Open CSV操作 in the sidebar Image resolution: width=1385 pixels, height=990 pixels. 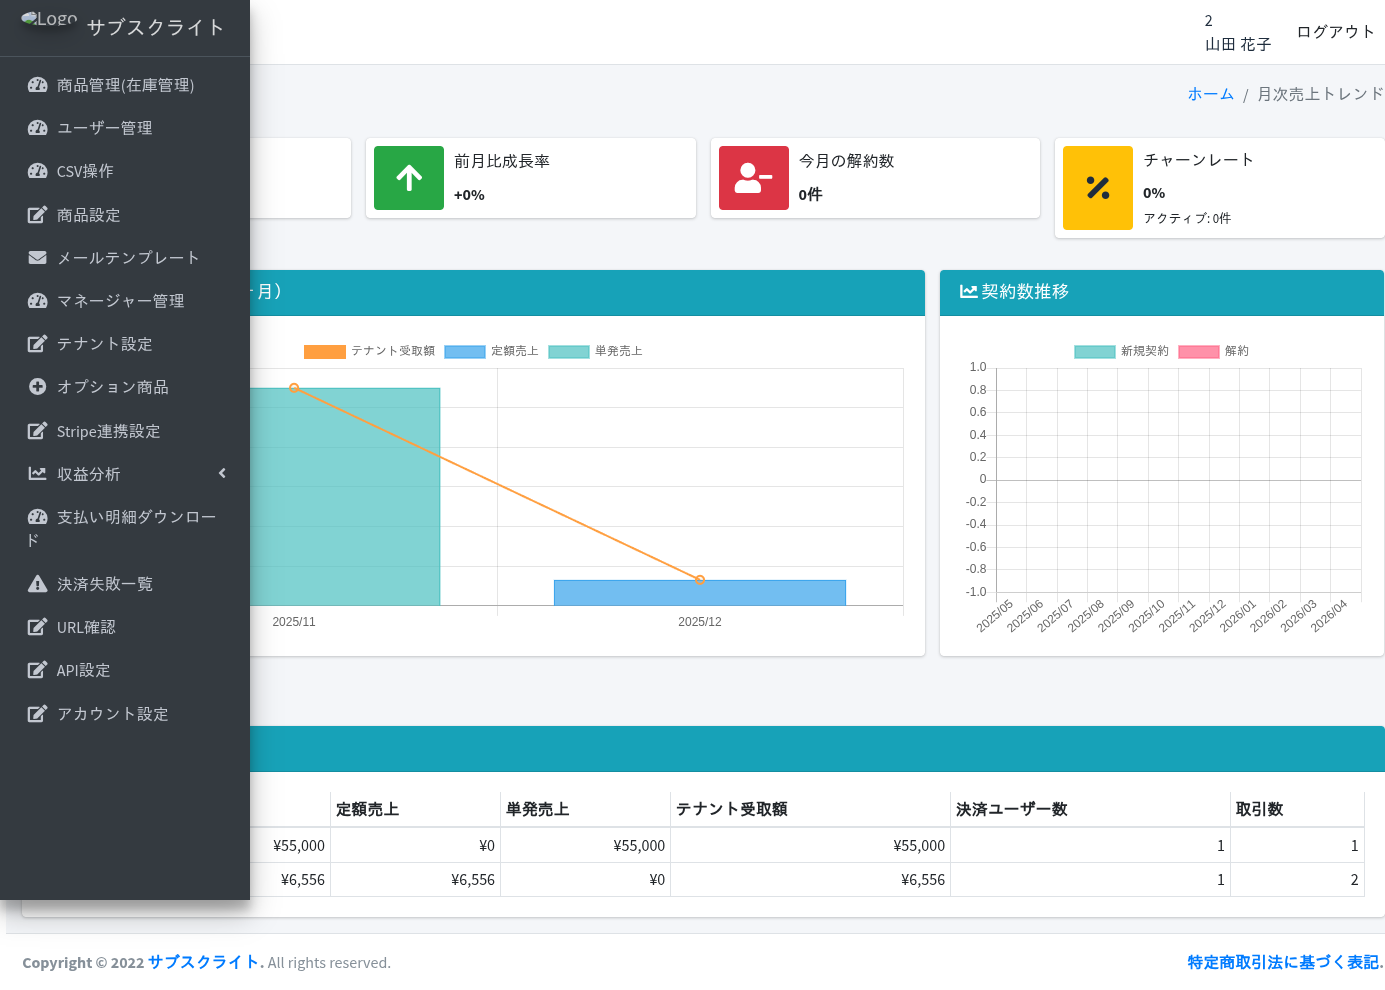[x=85, y=171]
